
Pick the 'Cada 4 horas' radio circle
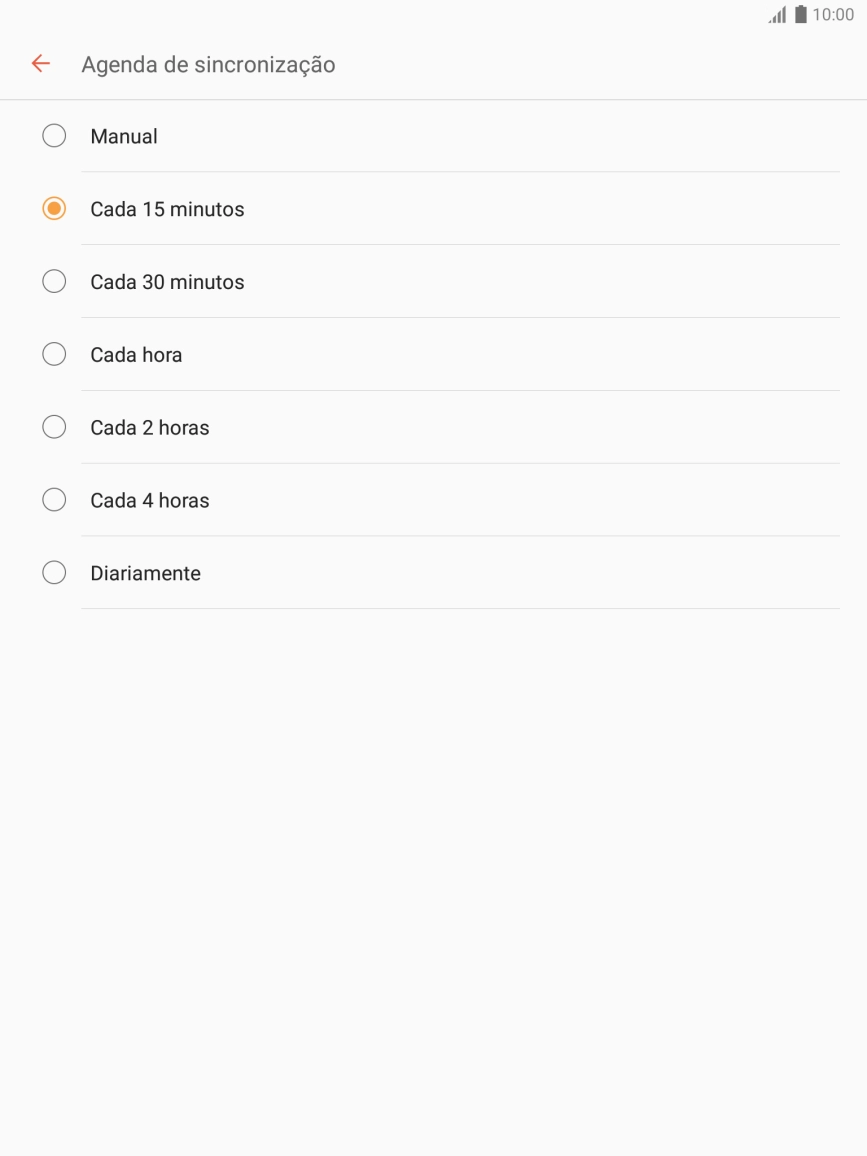[54, 500]
